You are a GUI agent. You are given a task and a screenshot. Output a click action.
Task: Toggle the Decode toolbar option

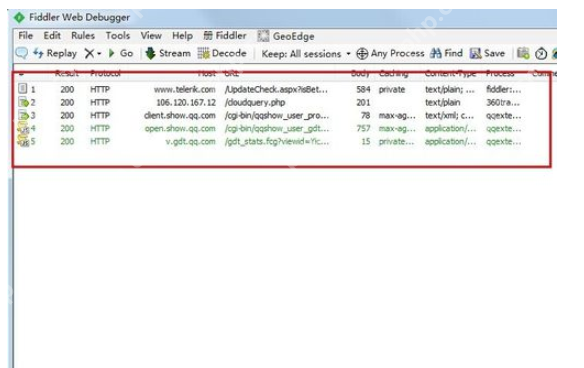222,53
